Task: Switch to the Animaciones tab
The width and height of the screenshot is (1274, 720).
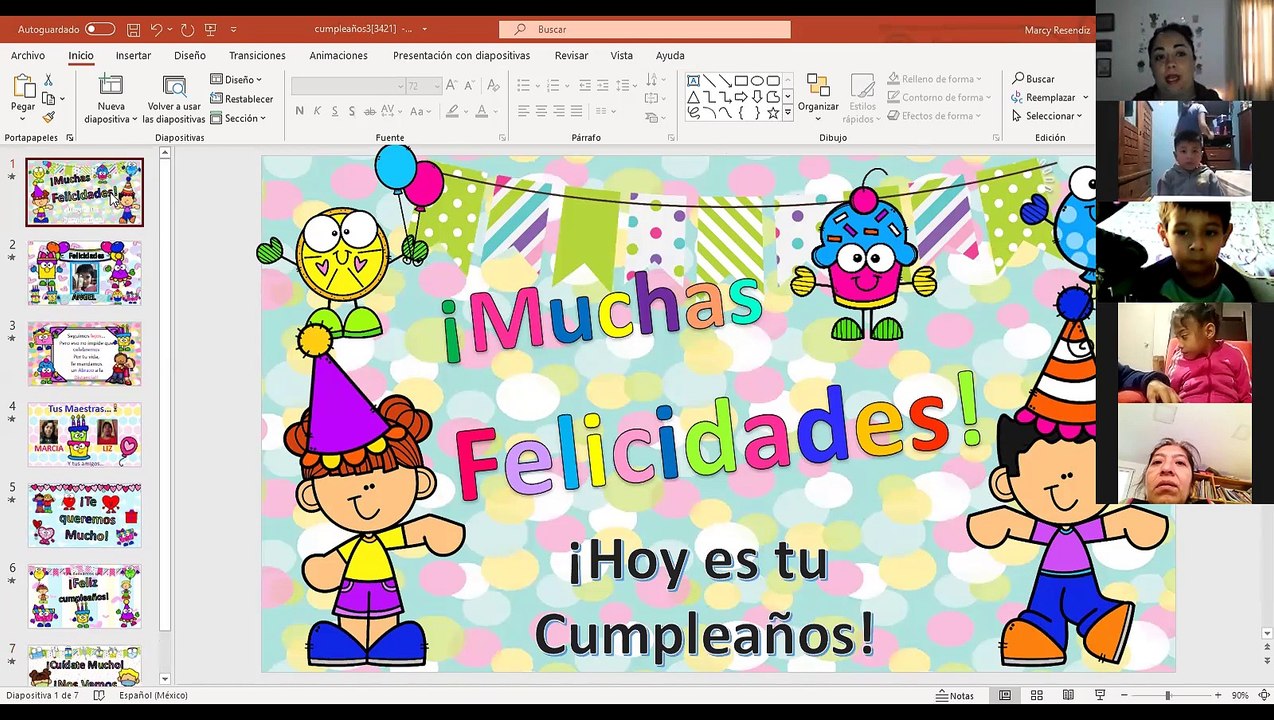Action: [338, 56]
